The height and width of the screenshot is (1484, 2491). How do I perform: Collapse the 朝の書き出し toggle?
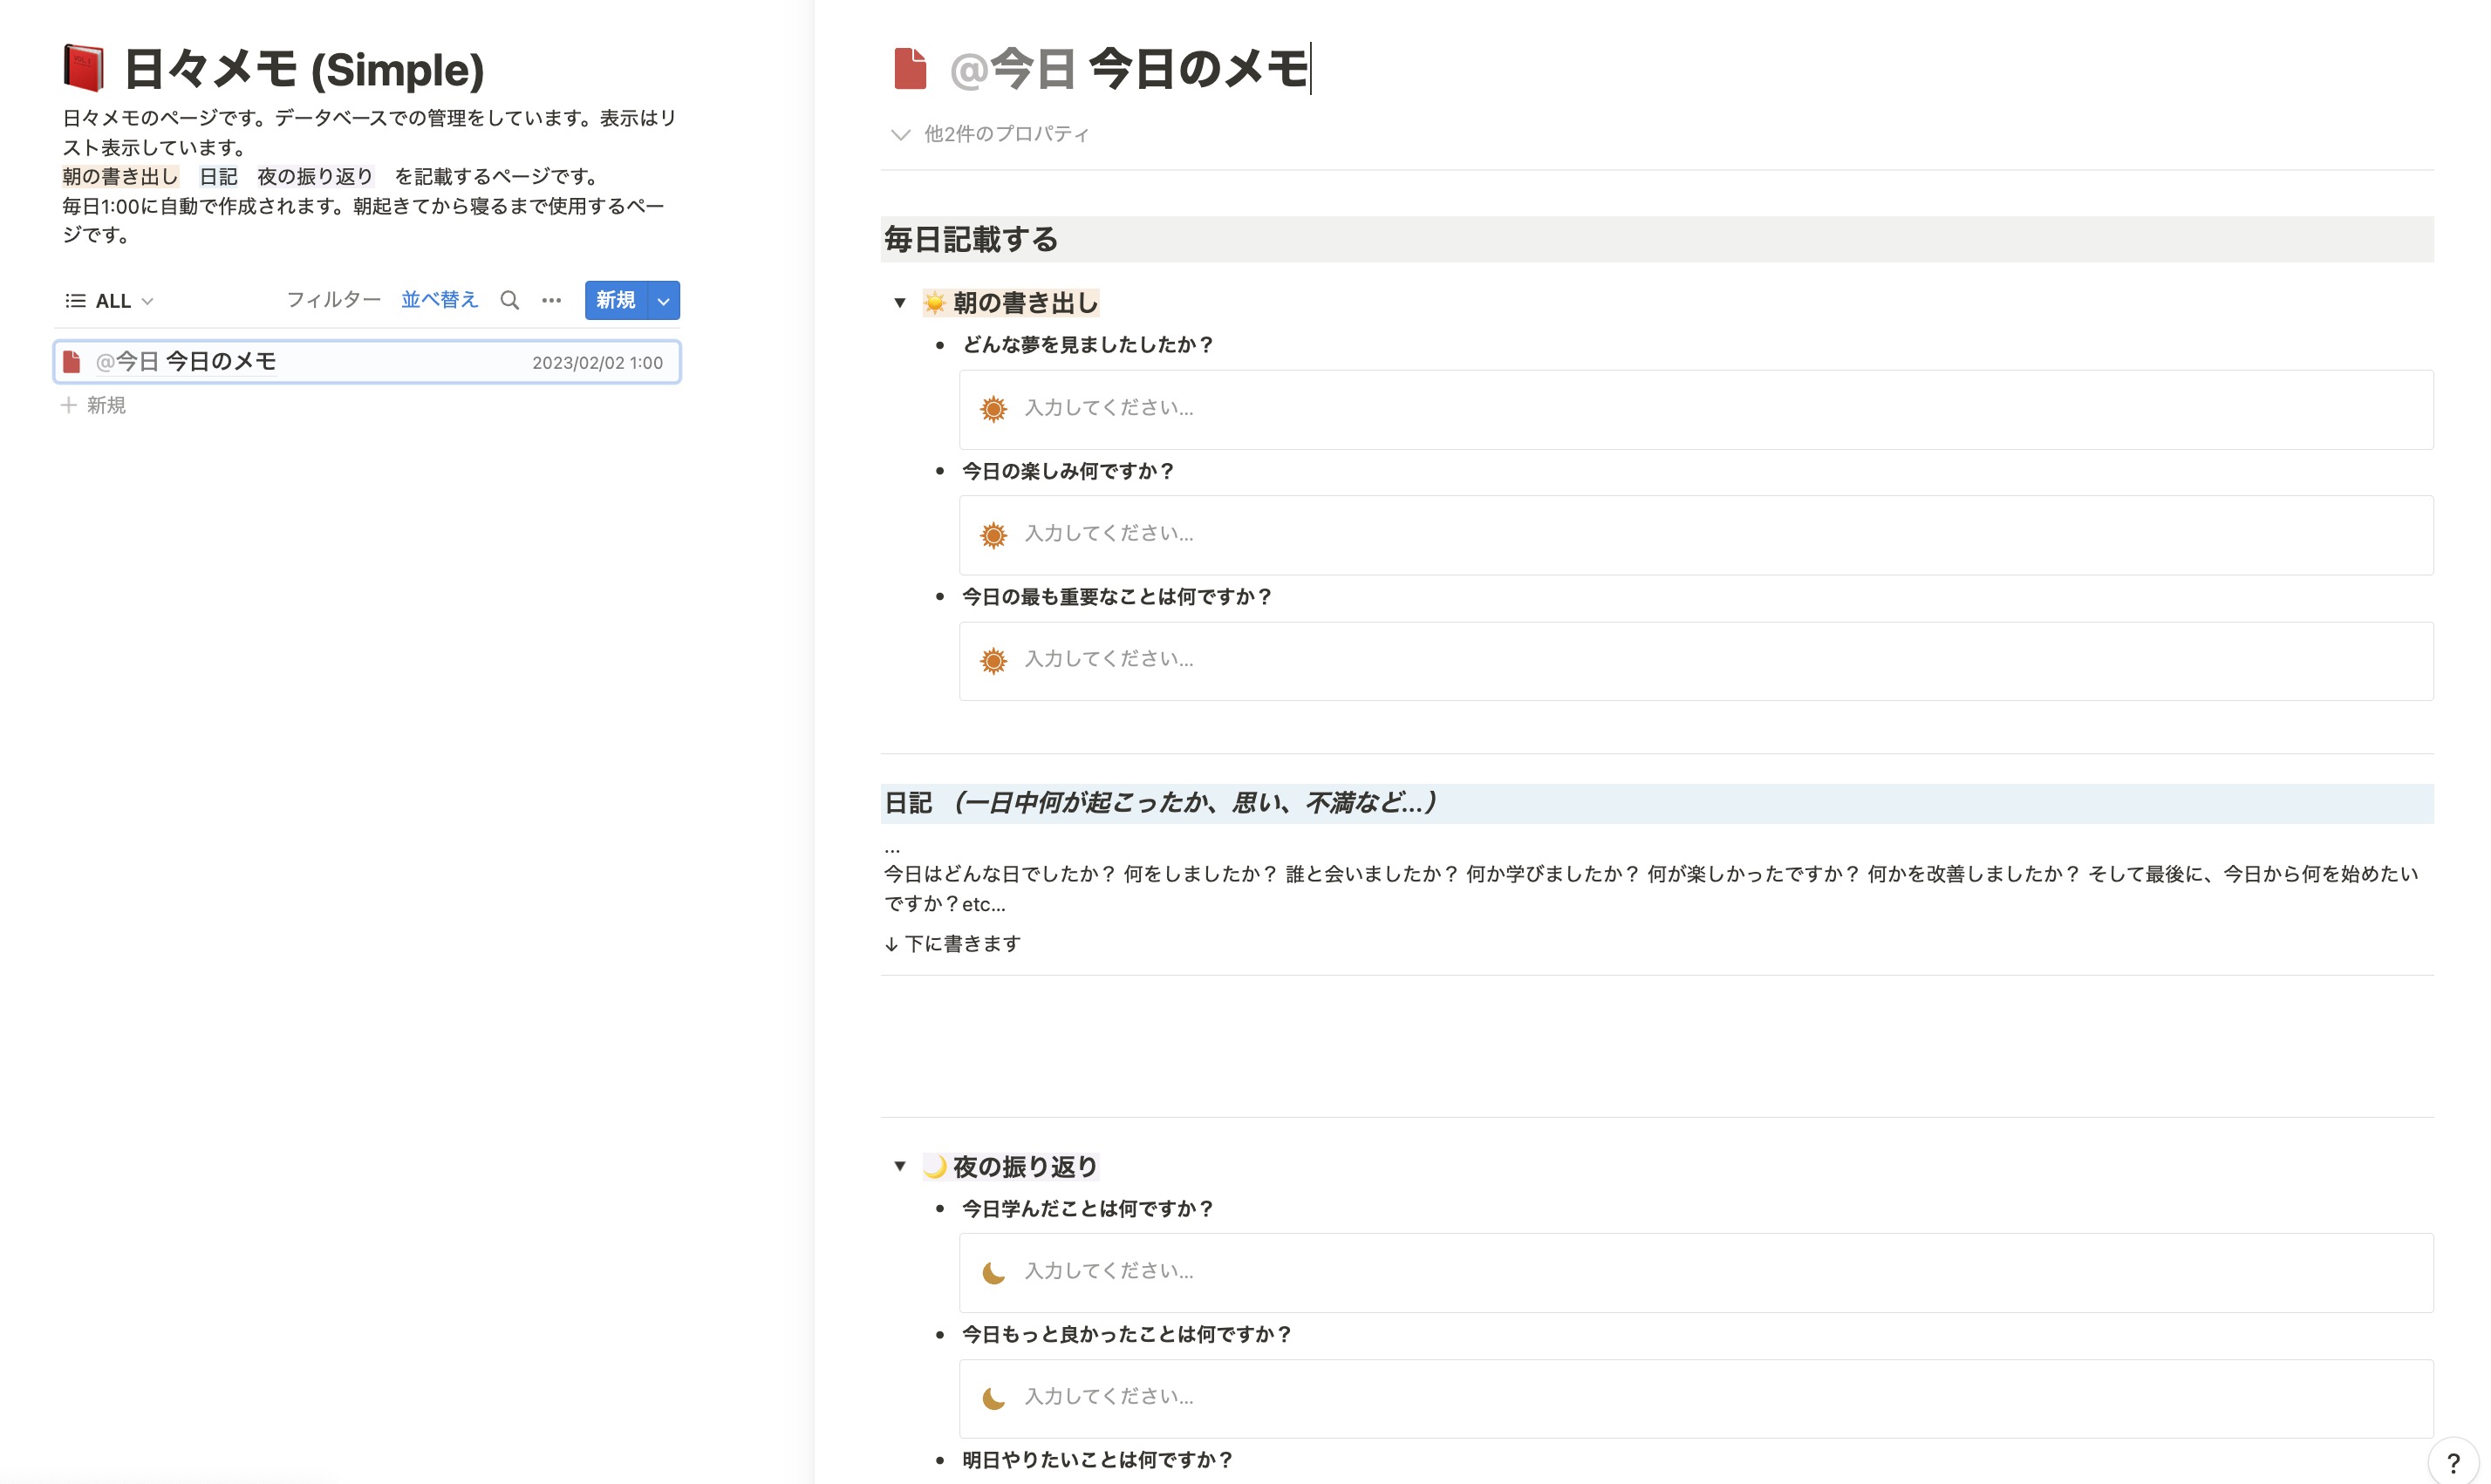pos(899,302)
